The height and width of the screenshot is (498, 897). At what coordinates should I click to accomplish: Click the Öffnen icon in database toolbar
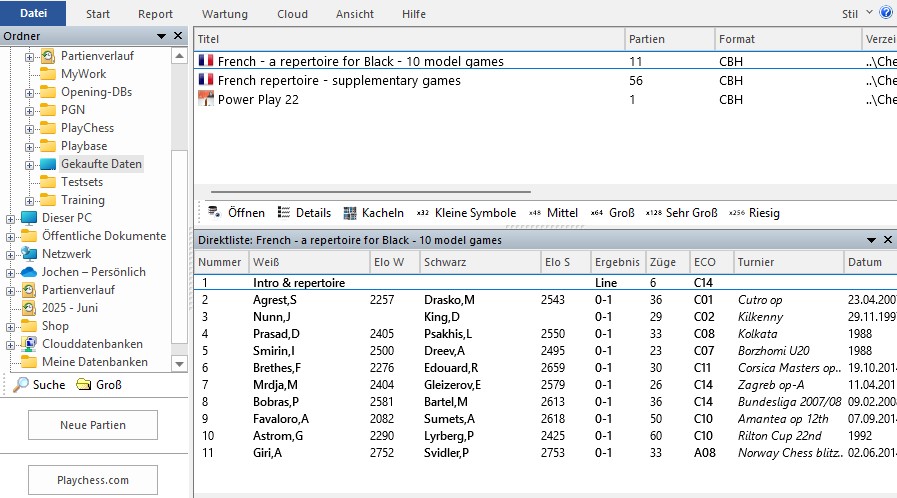(x=214, y=213)
